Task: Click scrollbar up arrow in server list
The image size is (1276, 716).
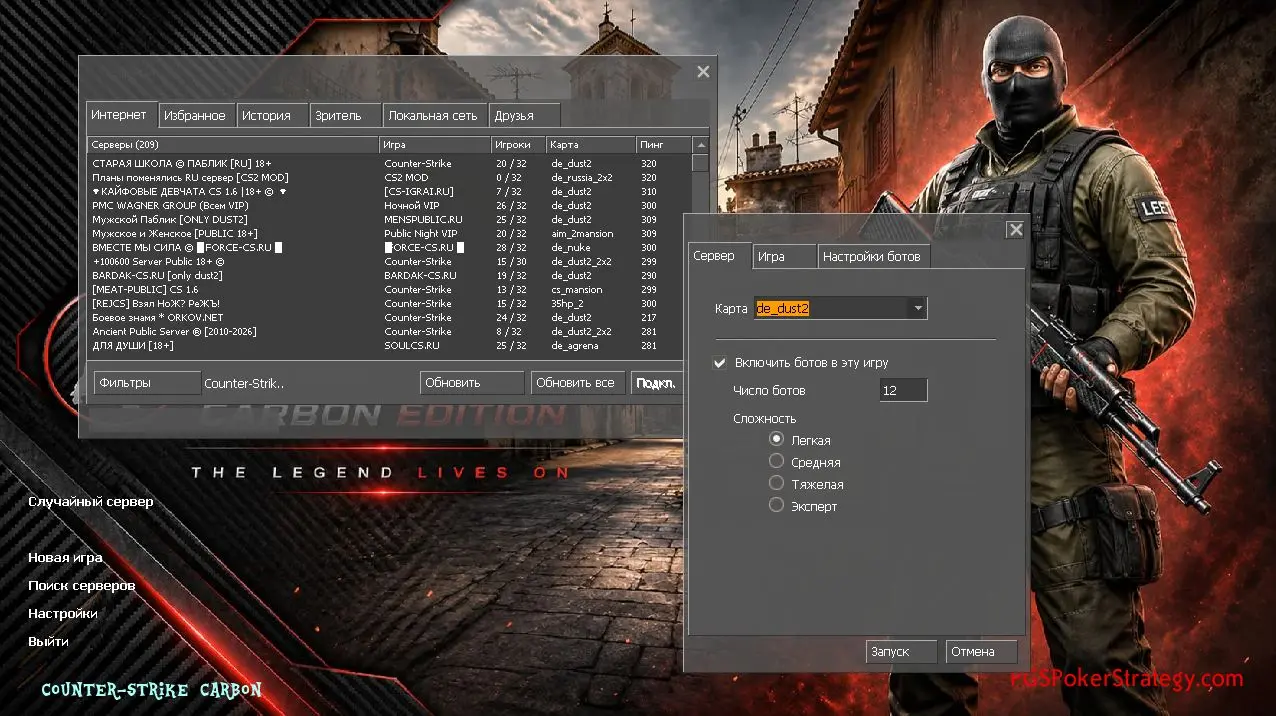Action: pos(700,146)
